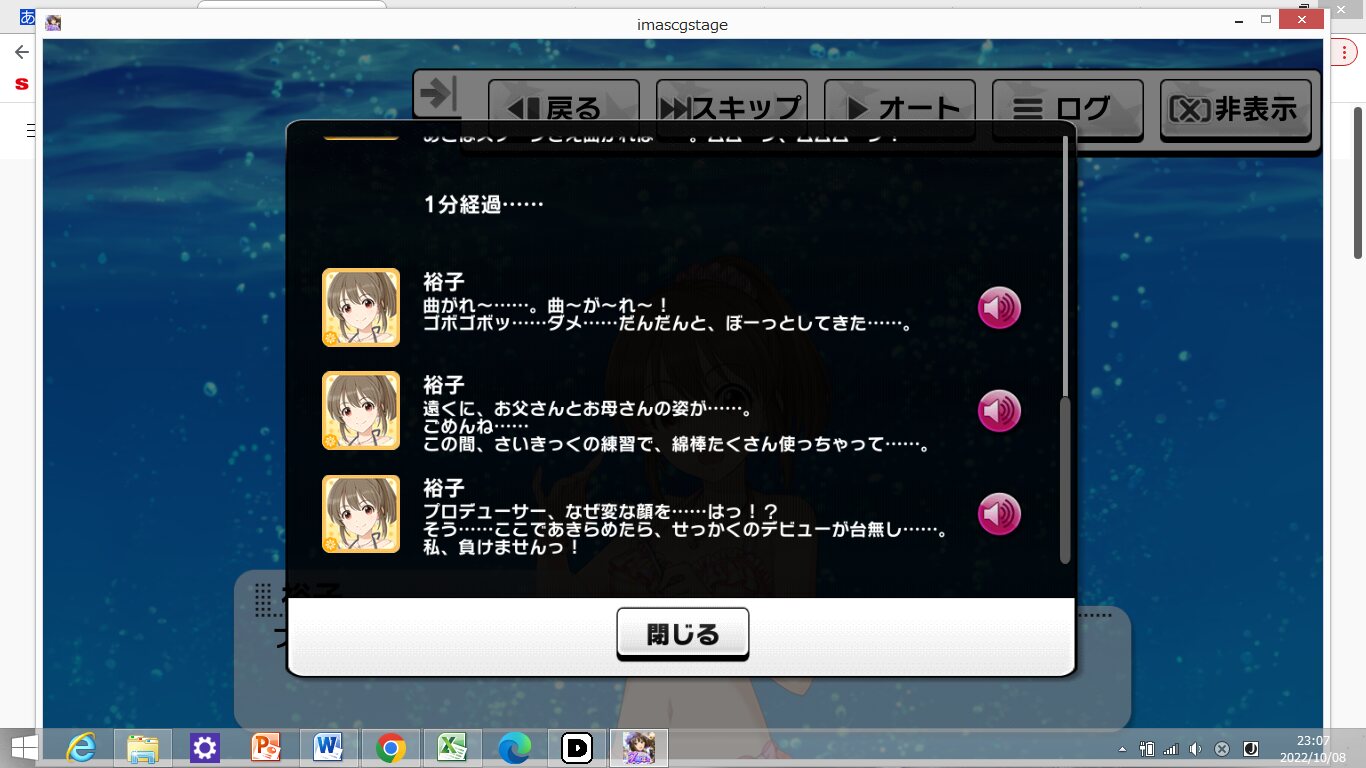Click the line starting "この間、さいきっくの練習で"
This screenshot has width=1366, height=768.
[677, 445]
